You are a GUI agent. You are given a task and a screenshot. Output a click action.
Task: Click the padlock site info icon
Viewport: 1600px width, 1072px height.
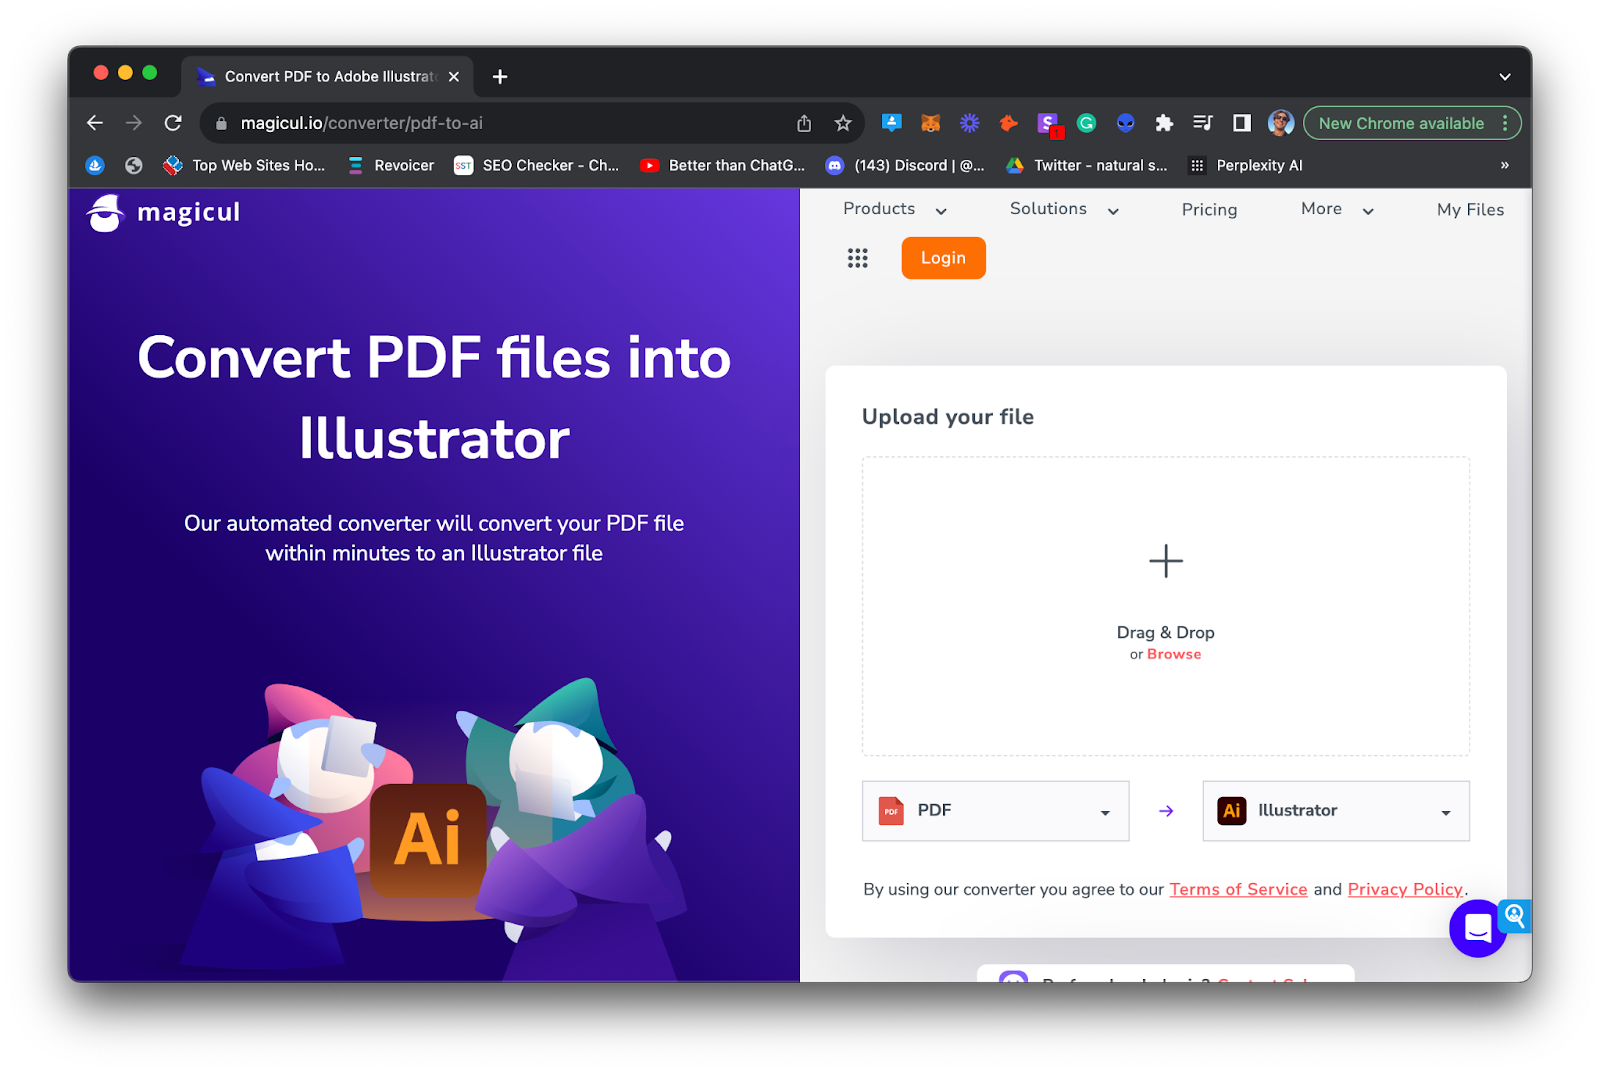221,123
